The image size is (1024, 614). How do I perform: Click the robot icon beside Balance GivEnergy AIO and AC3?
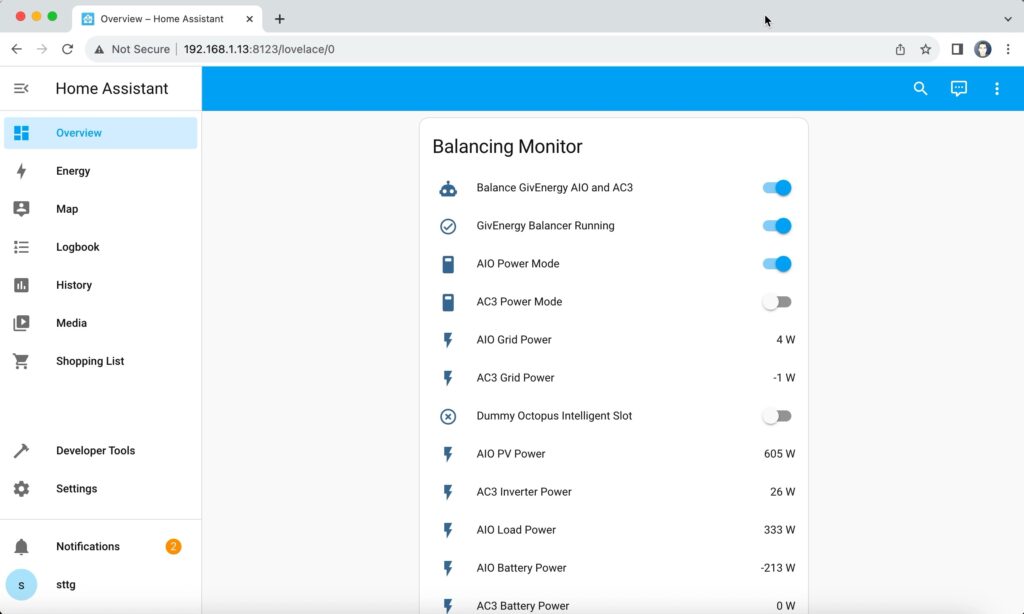[x=448, y=189]
